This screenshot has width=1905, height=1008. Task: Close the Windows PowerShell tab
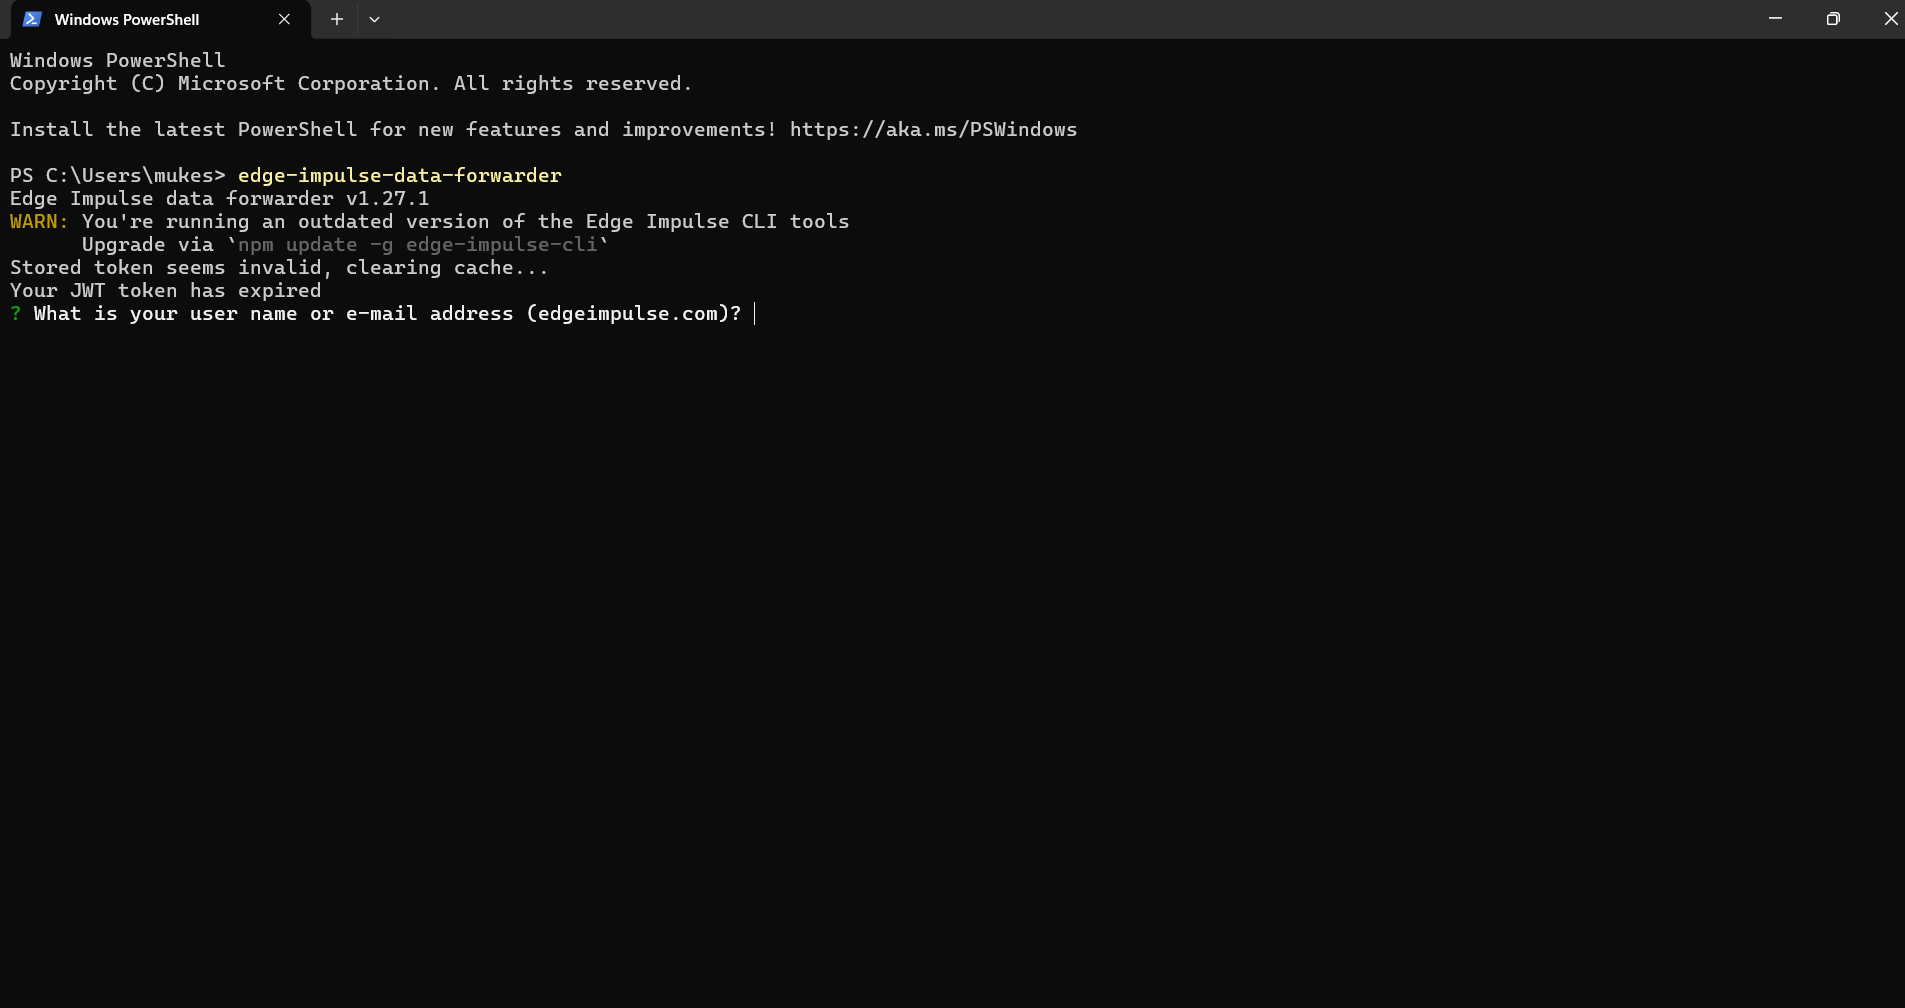[284, 19]
